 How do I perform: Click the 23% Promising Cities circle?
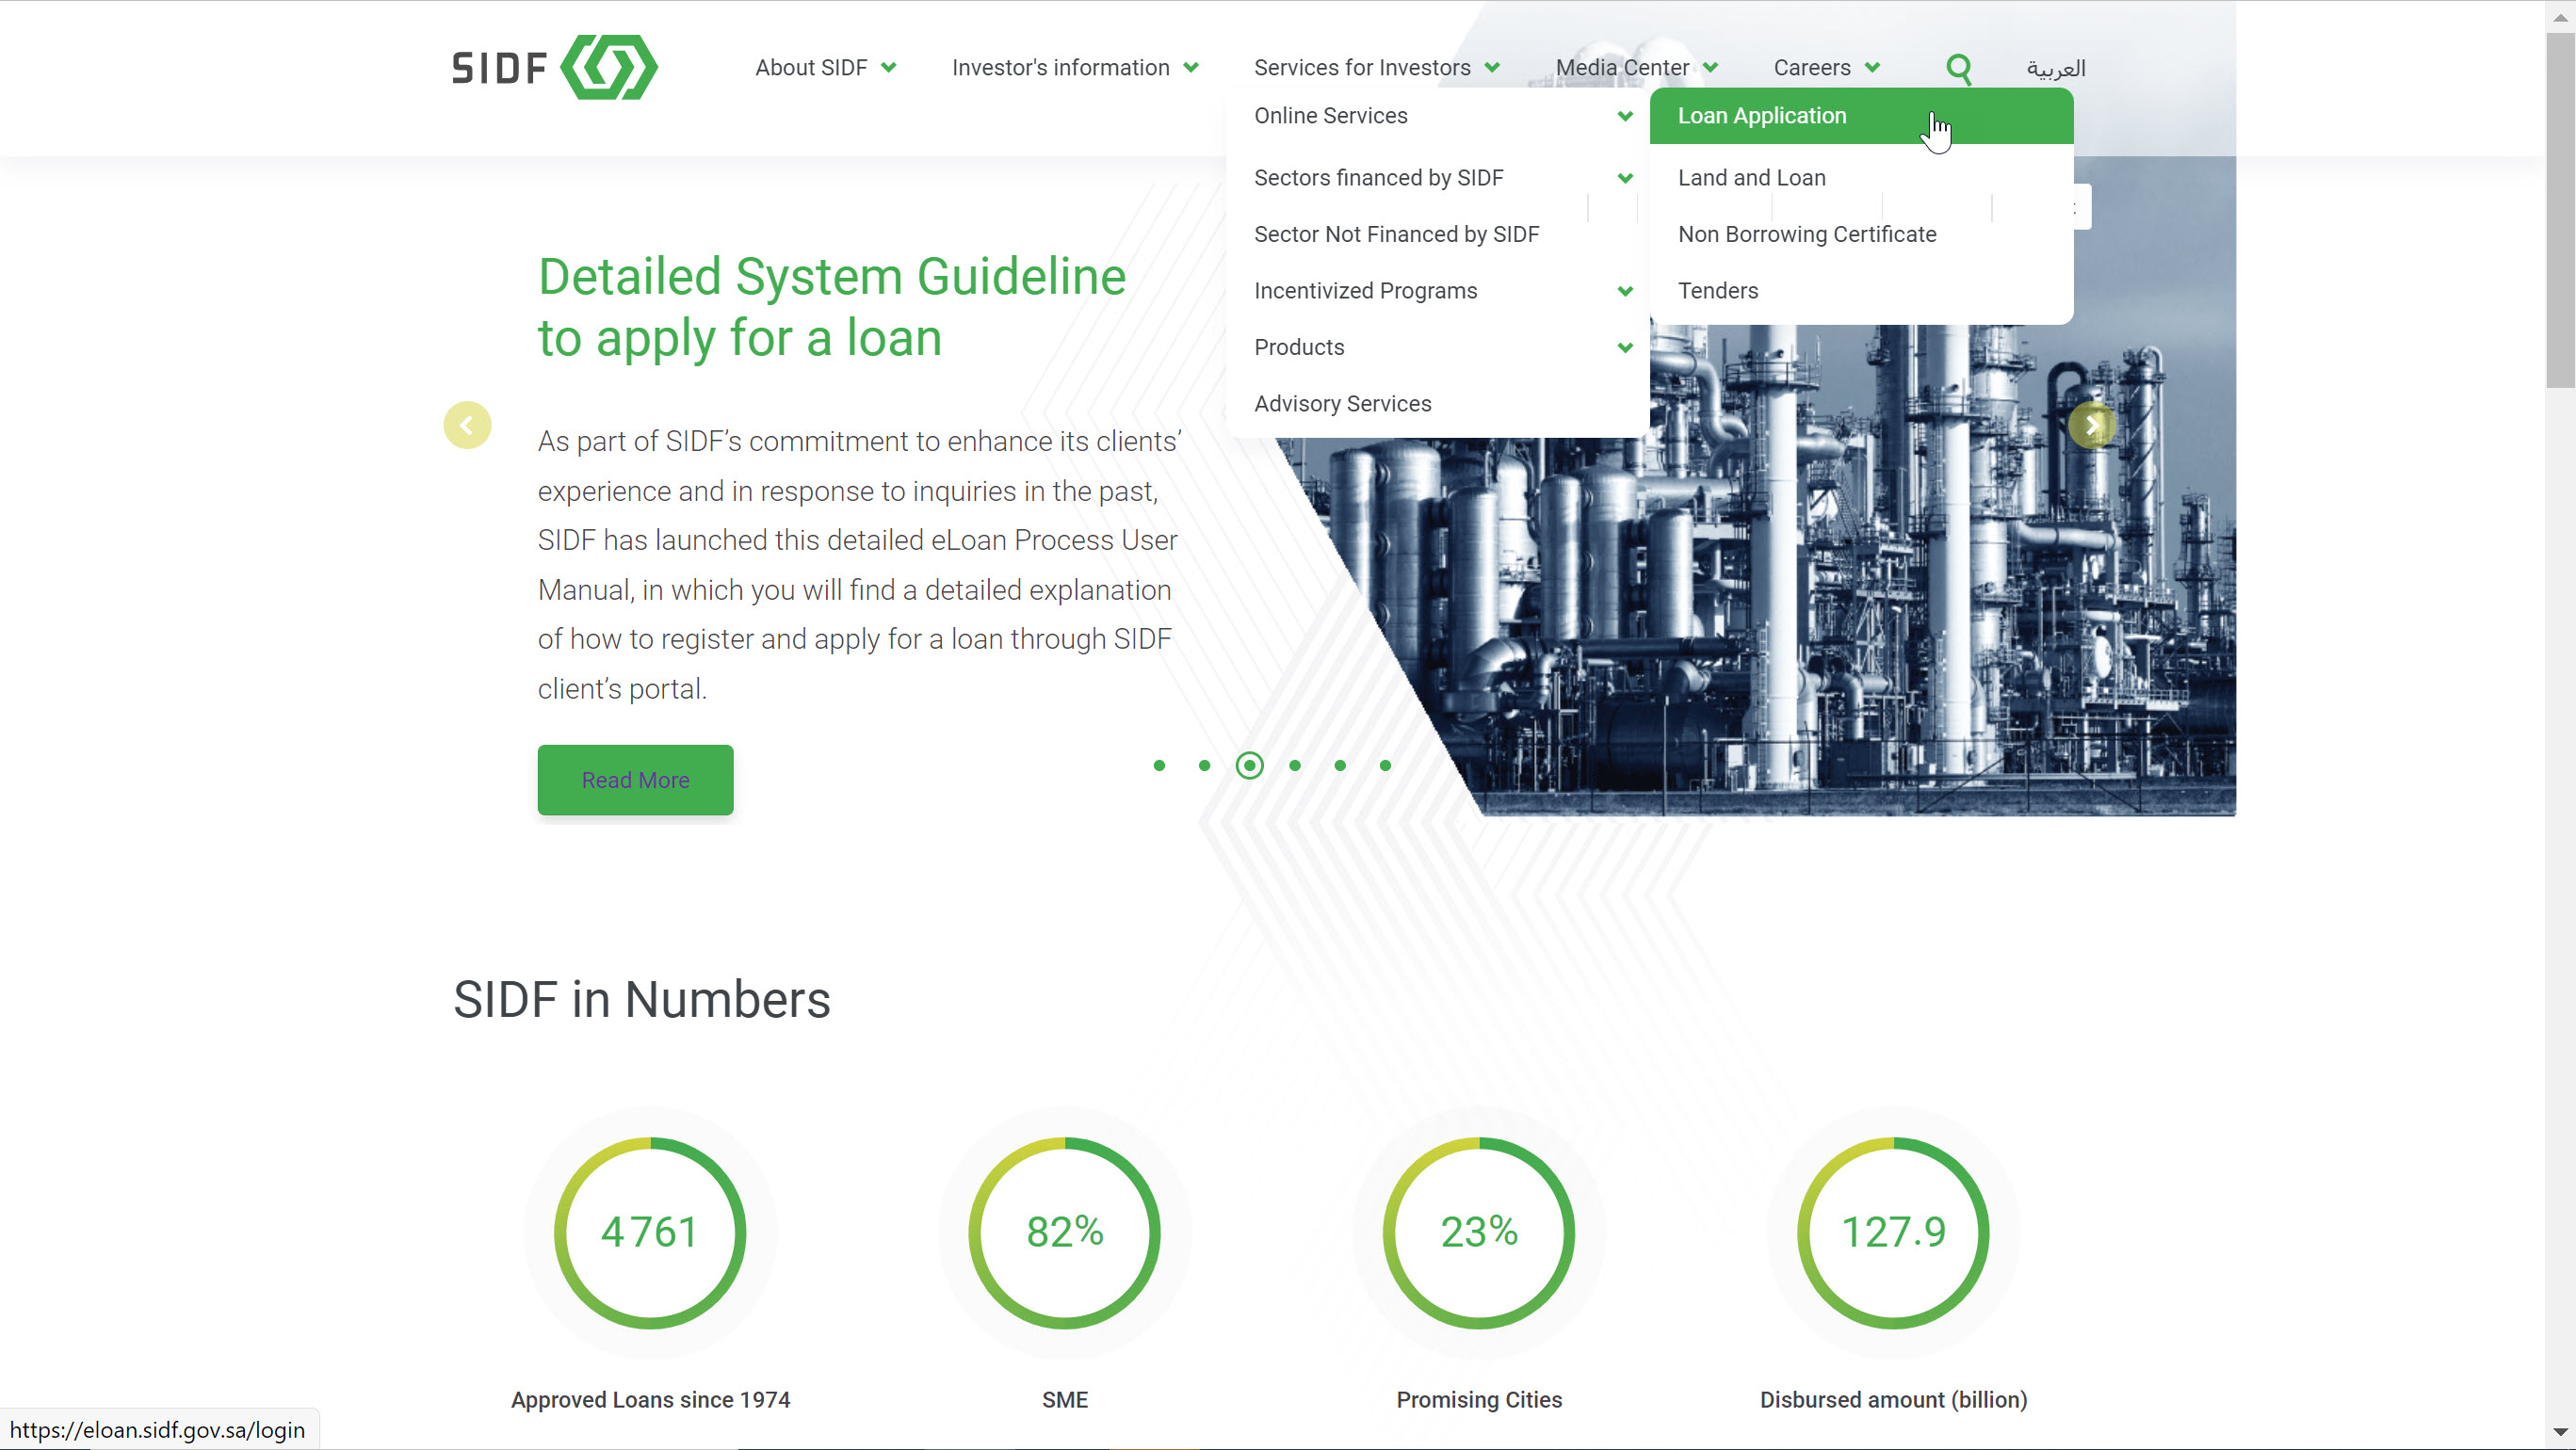pos(1479,1232)
